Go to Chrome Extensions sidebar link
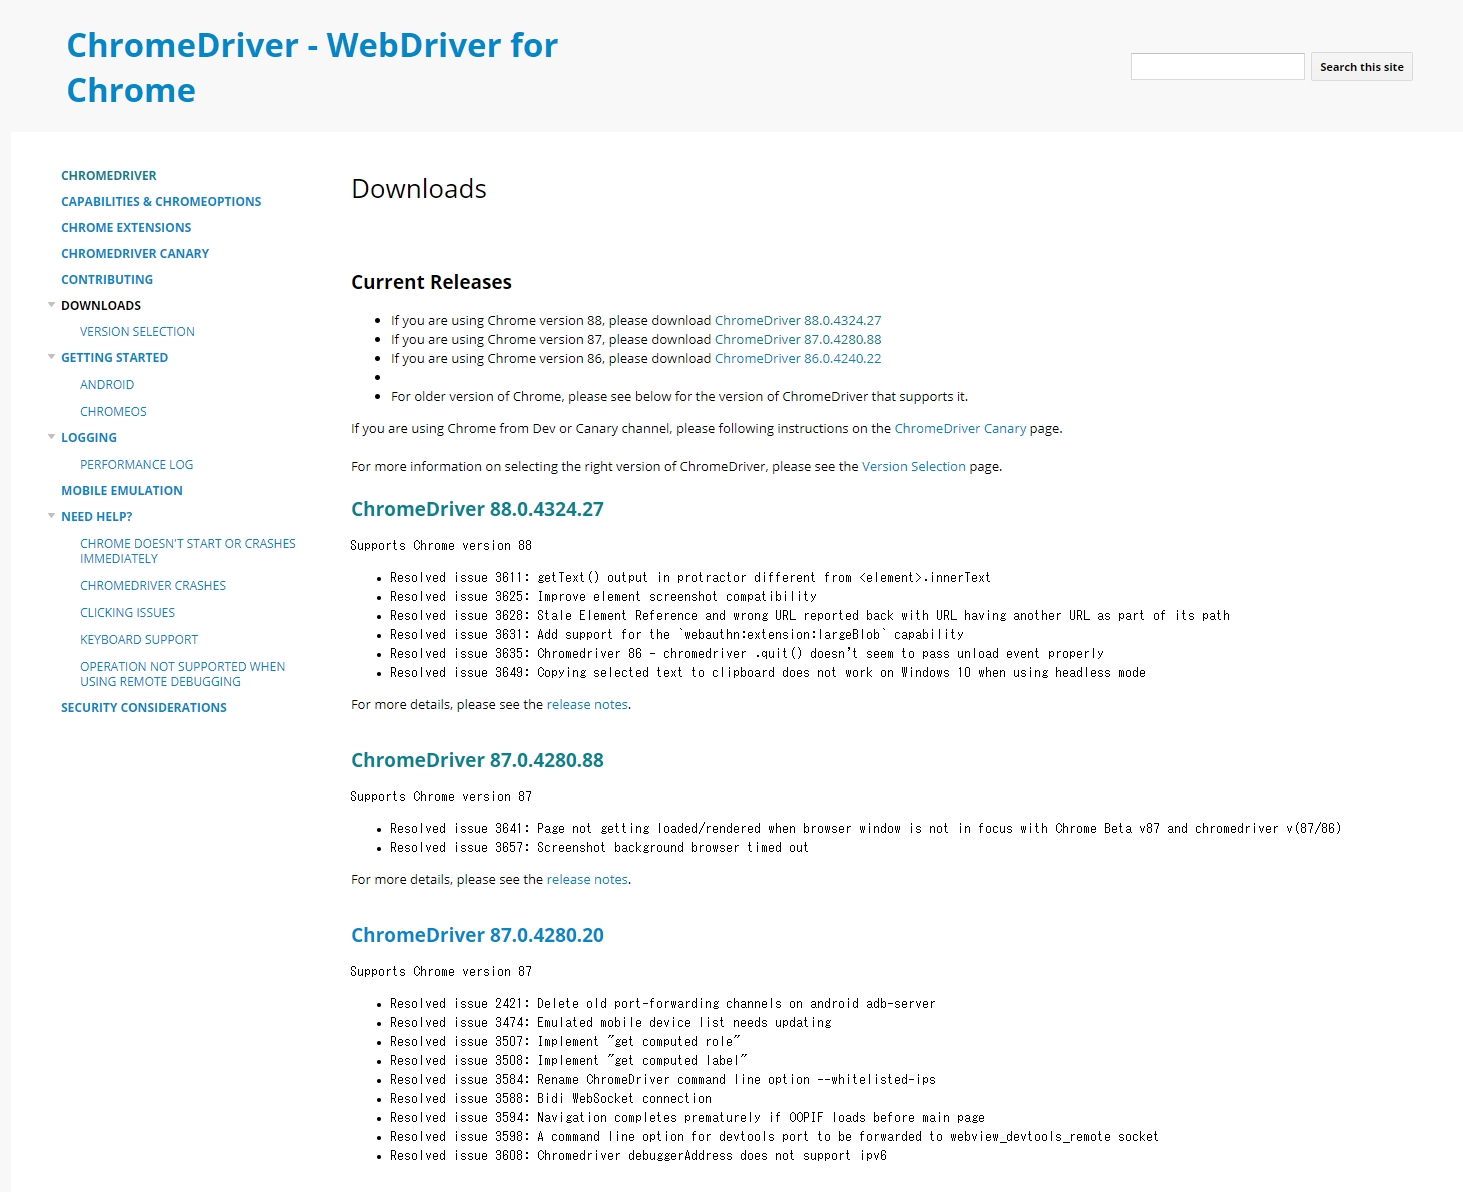Image resolution: width=1463 pixels, height=1192 pixels. tap(126, 227)
